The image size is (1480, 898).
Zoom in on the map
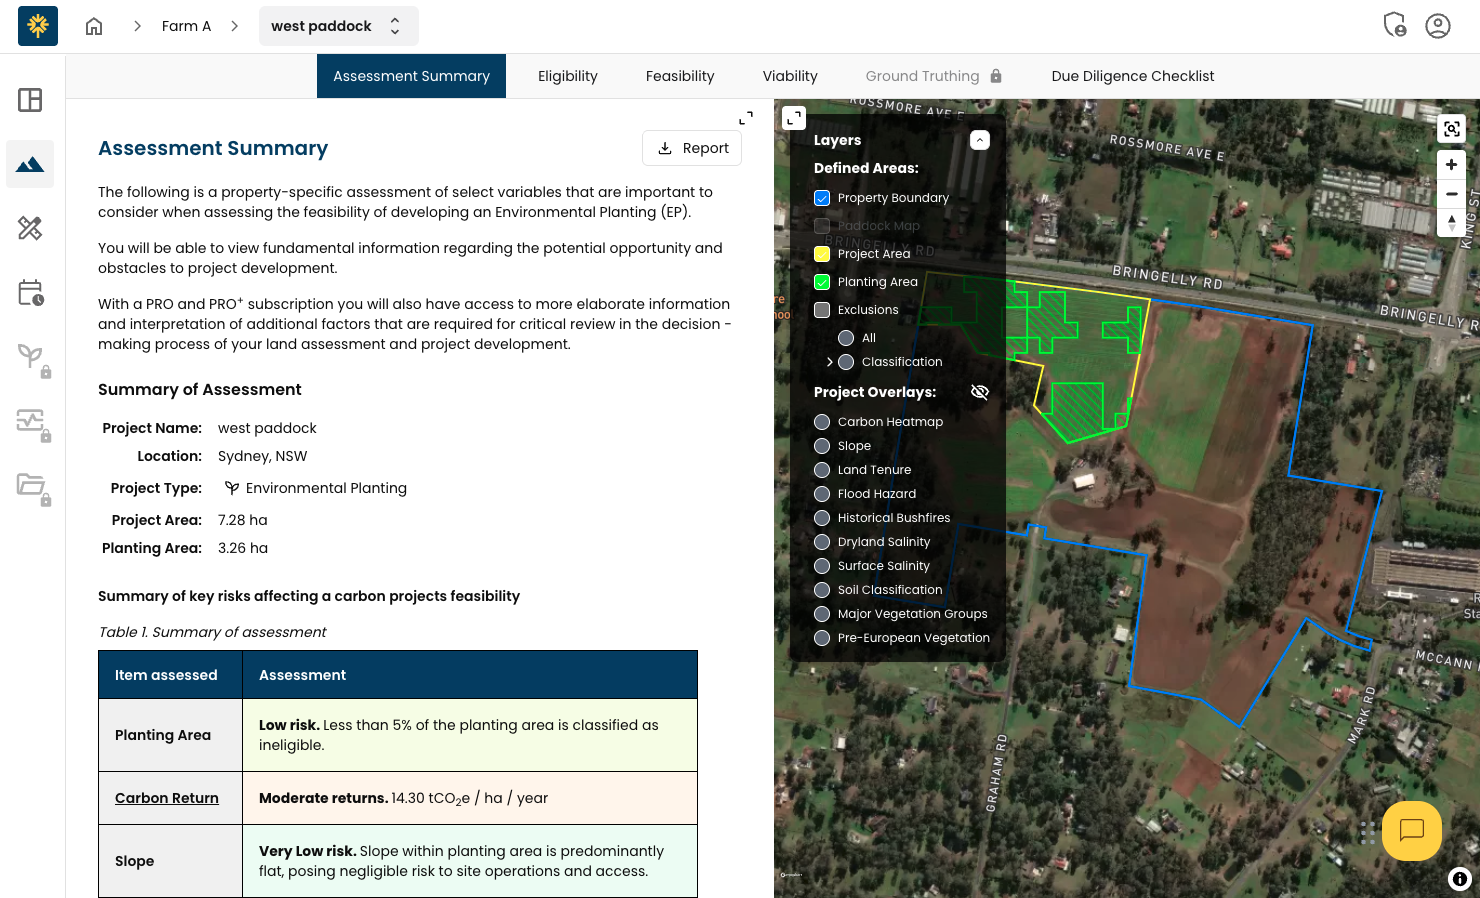1451,164
